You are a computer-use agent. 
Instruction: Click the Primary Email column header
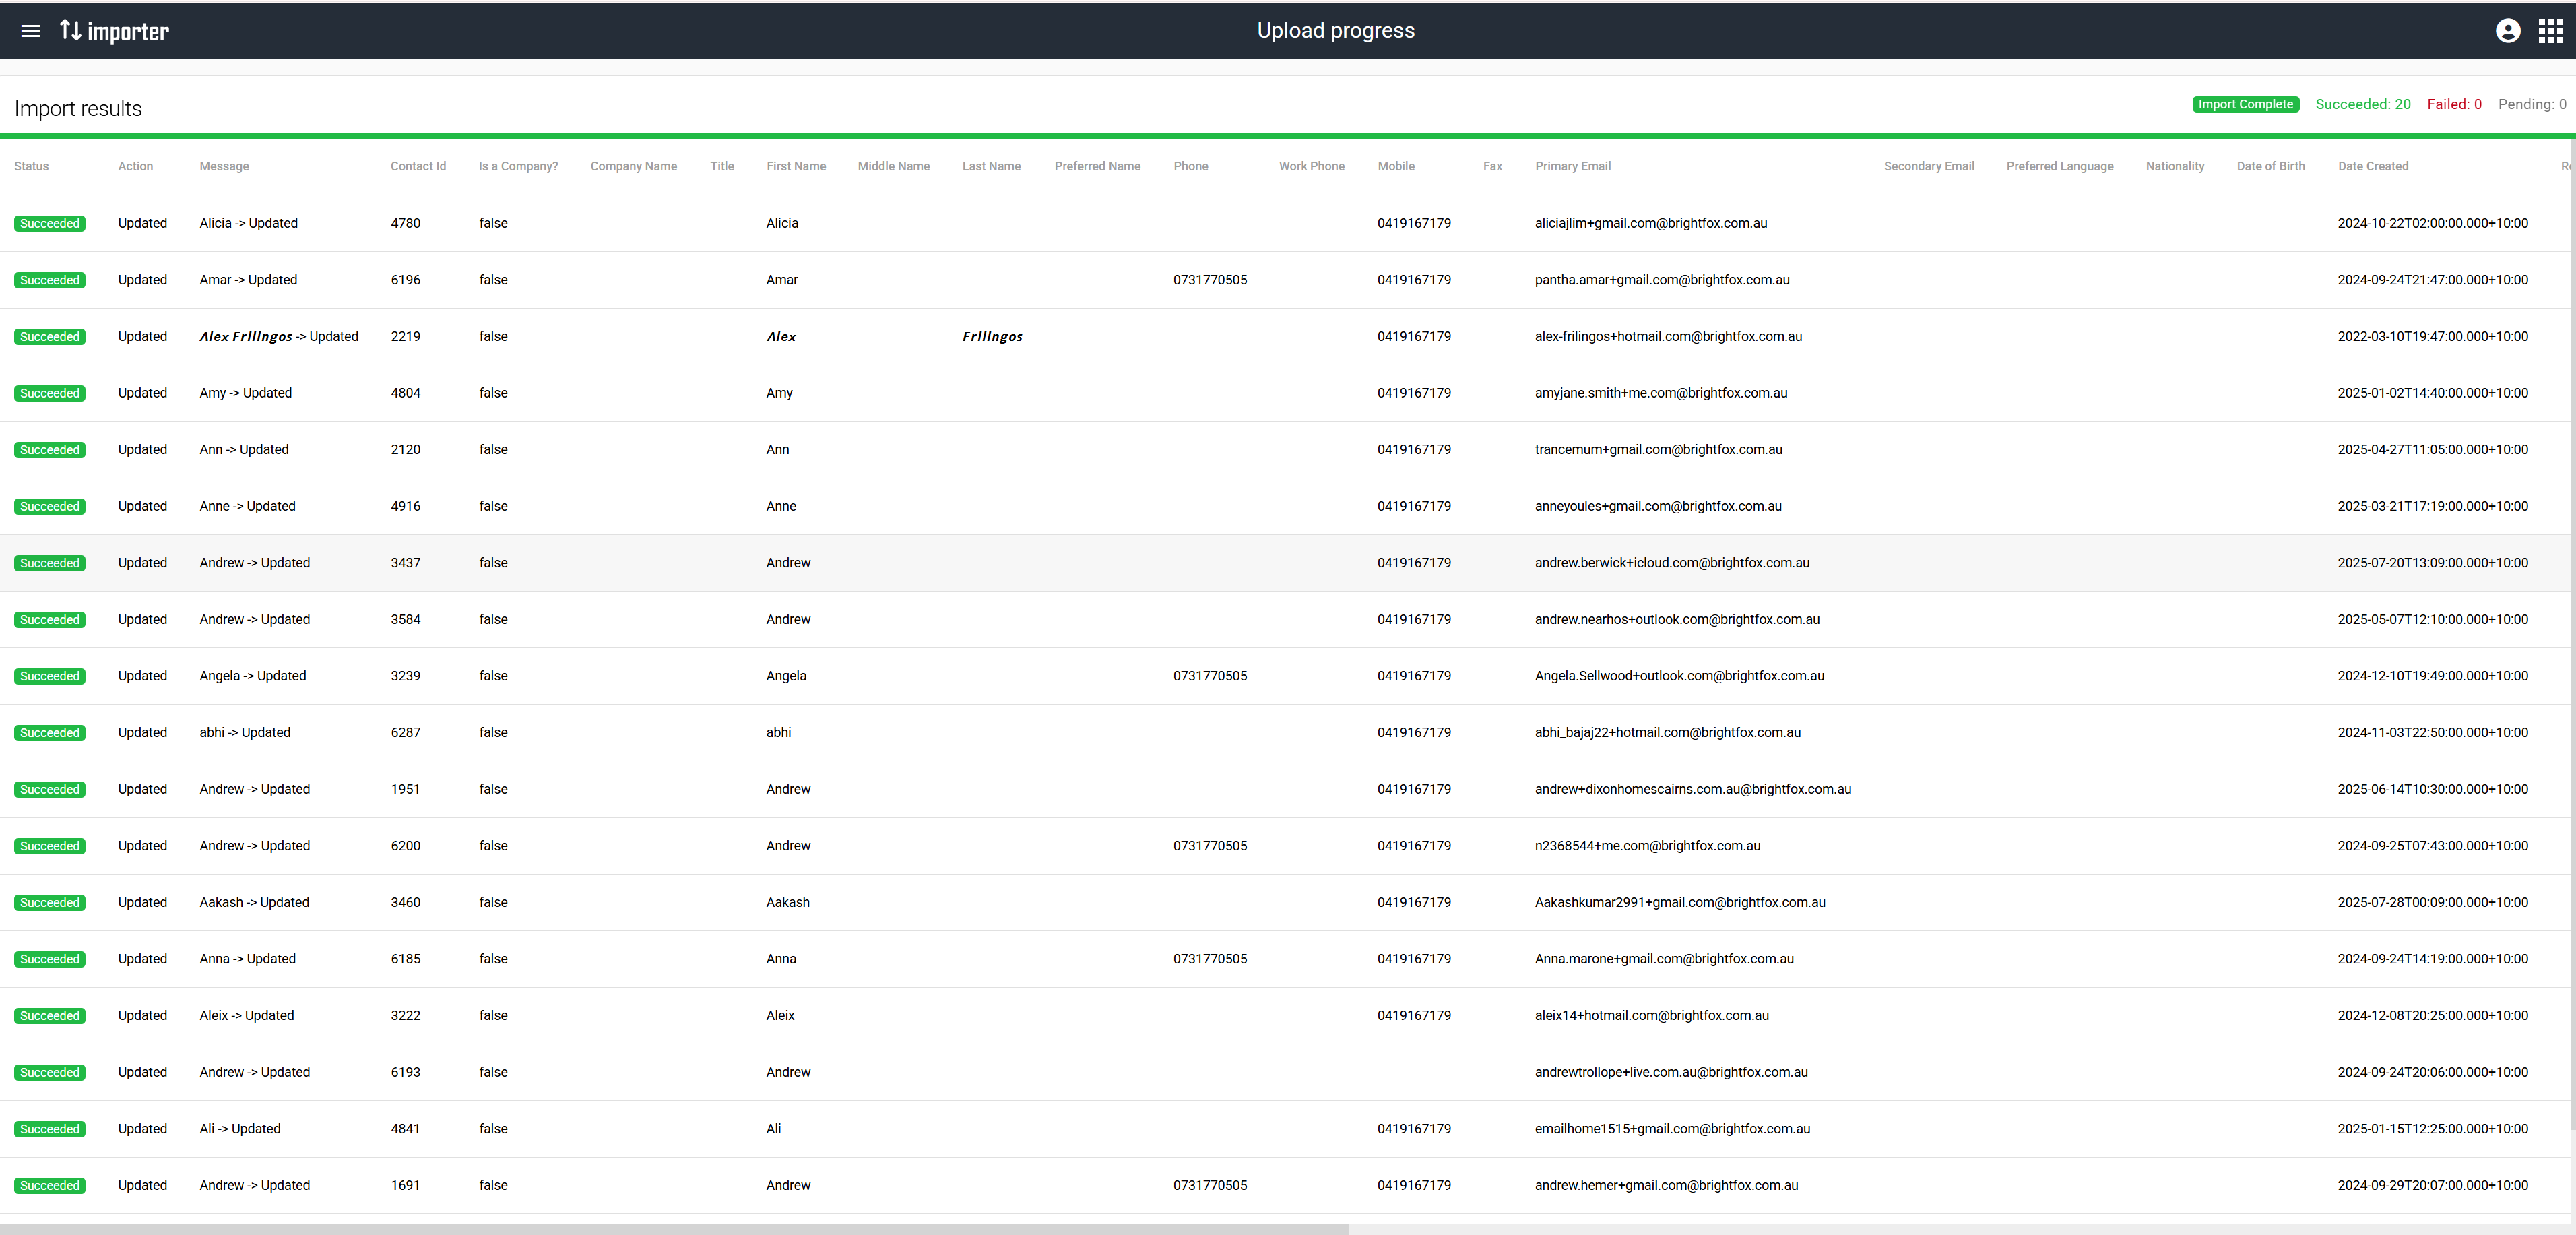pos(1573,166)
